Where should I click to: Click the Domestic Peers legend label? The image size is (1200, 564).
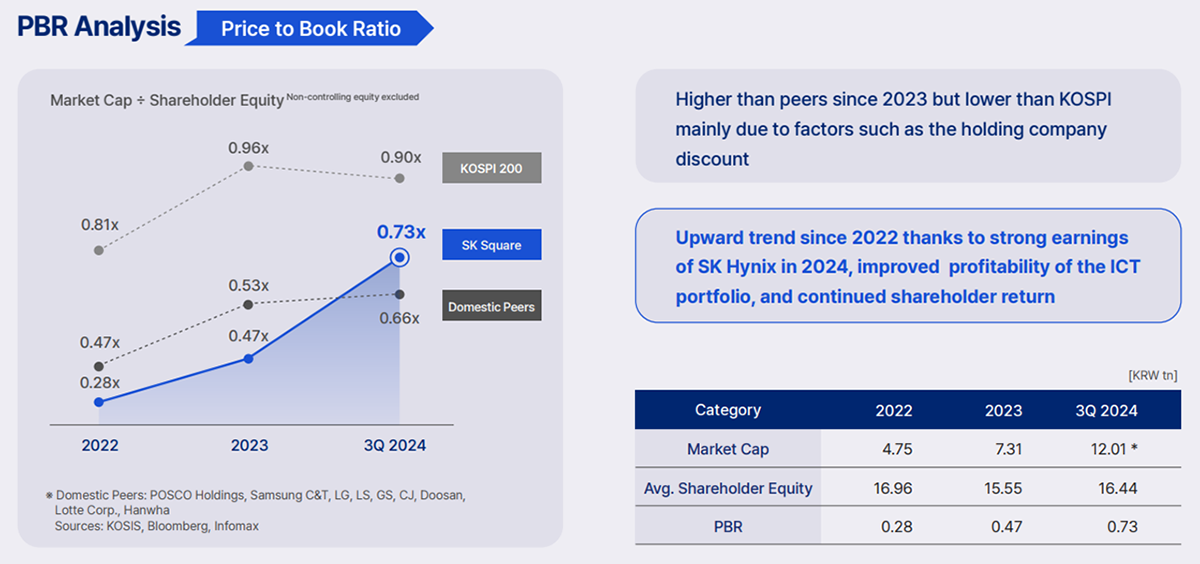[491, 306]
